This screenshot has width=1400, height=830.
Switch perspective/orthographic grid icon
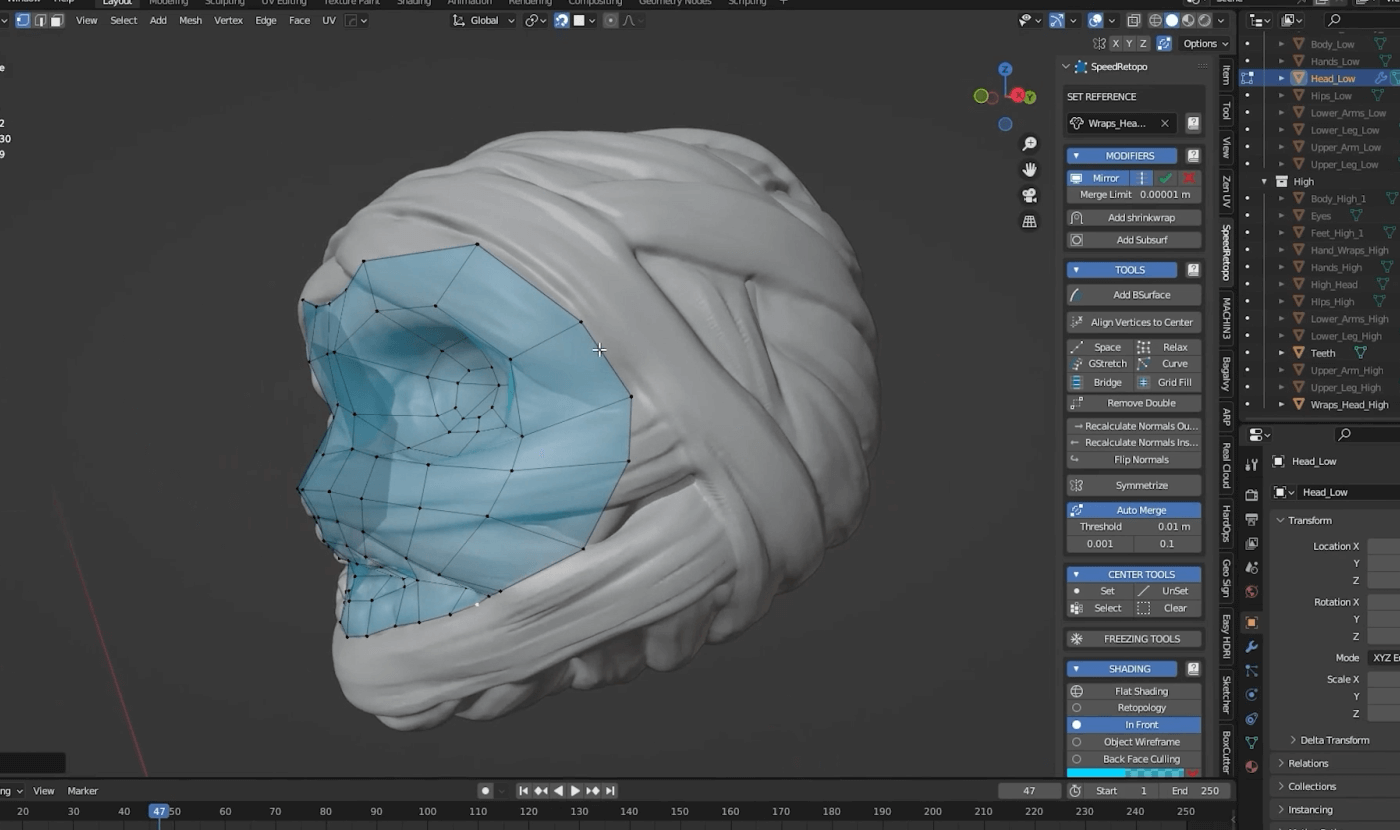pyautogui.click(x=1029, y=222)
